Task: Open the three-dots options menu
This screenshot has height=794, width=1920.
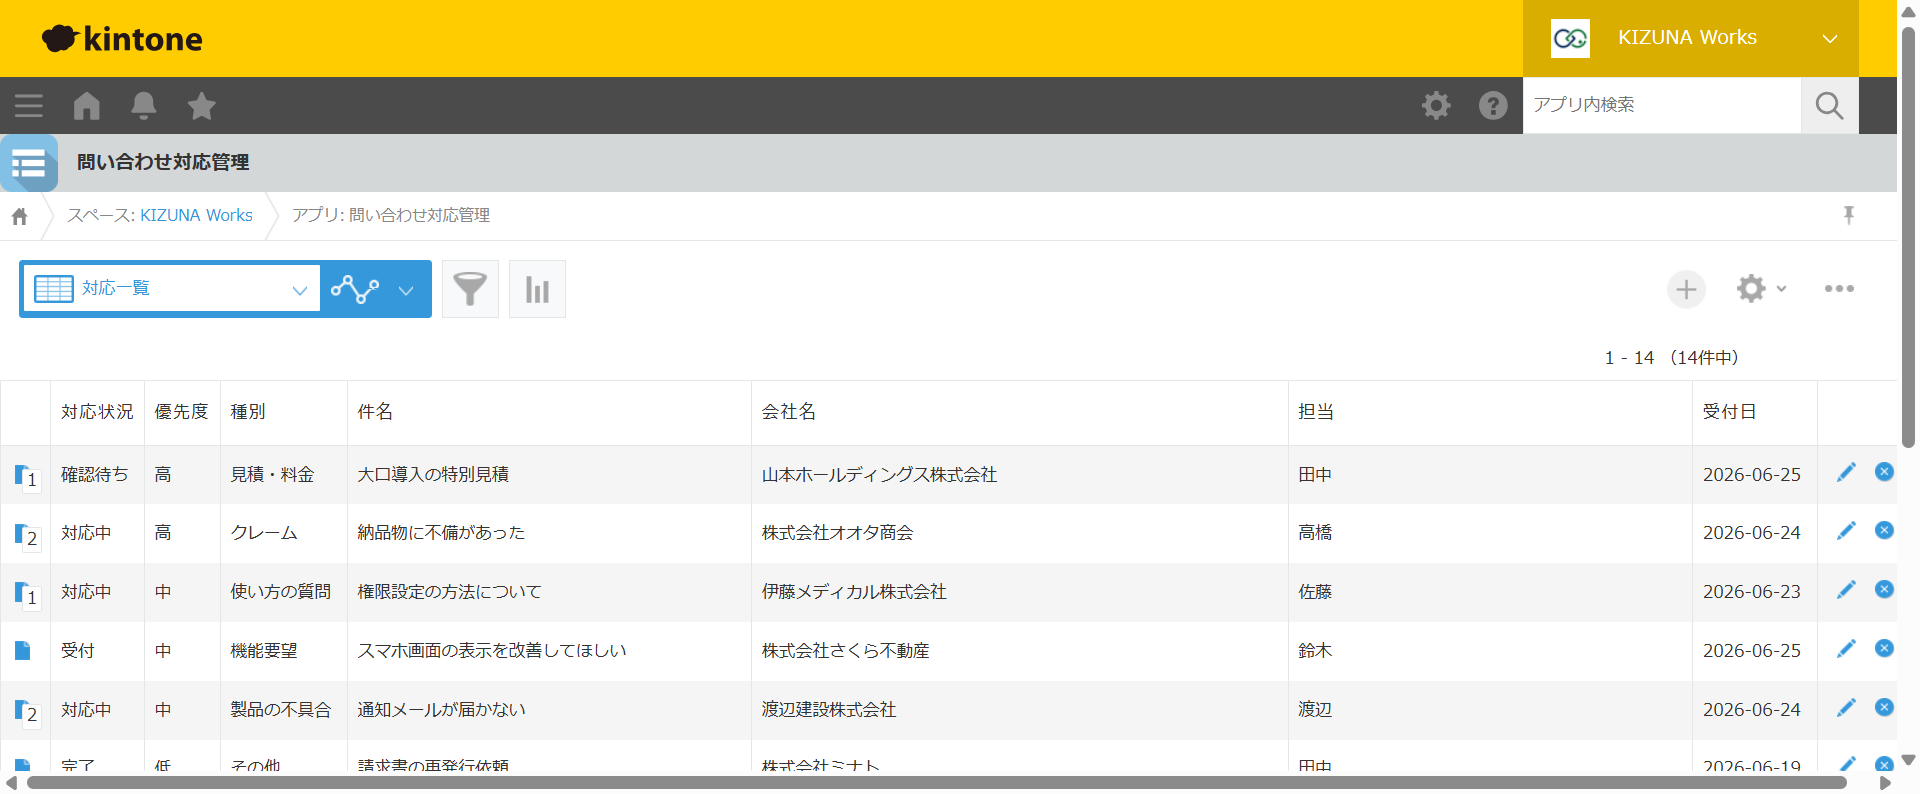Action: pos(1839,289)
